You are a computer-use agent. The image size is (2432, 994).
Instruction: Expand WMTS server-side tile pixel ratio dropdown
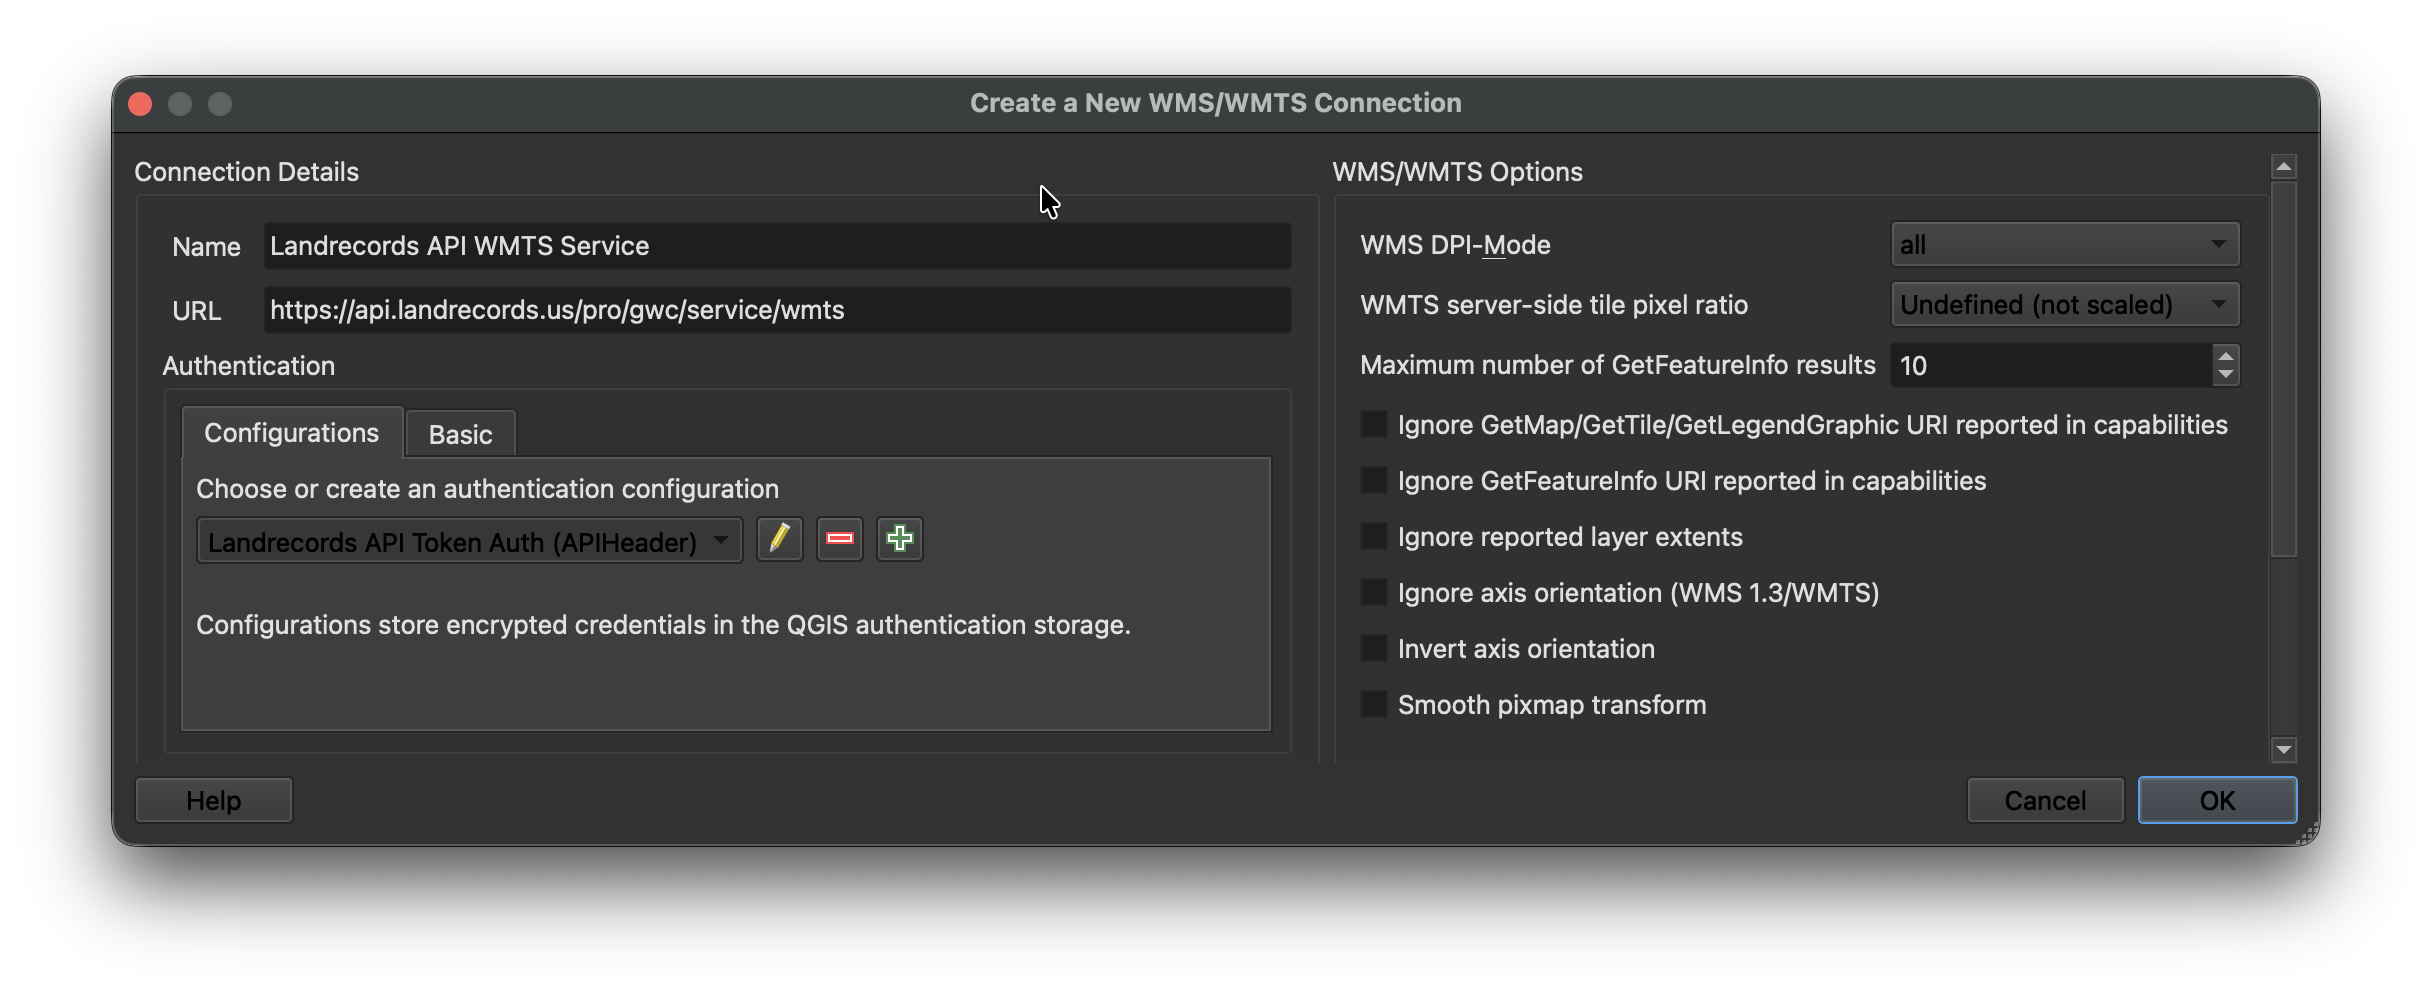tap(2064, 305)
